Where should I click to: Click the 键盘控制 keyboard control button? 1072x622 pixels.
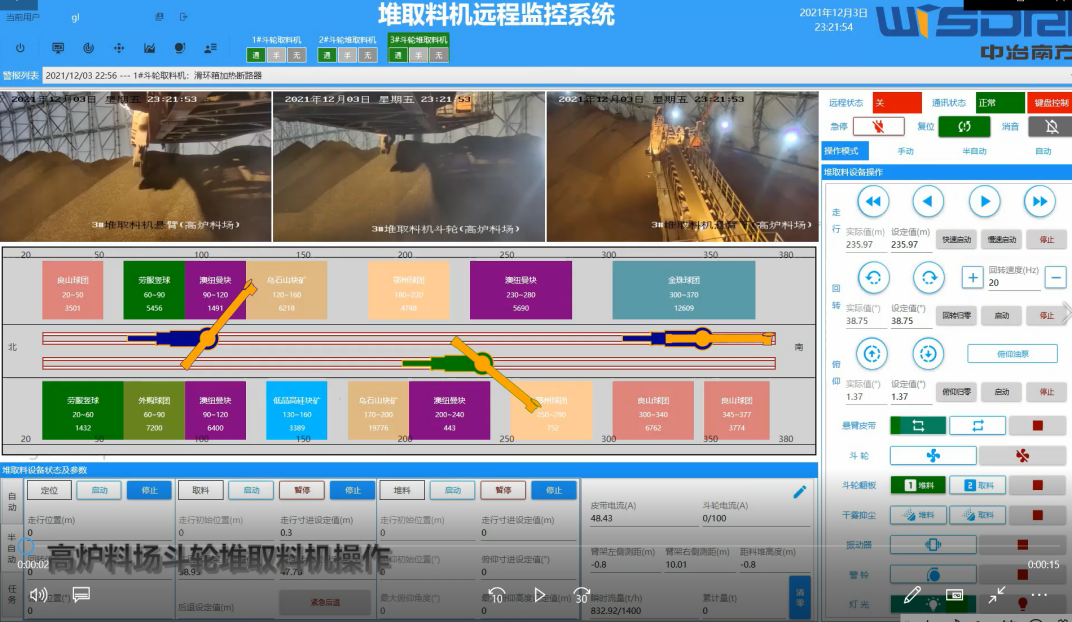tap(1050, 103)
